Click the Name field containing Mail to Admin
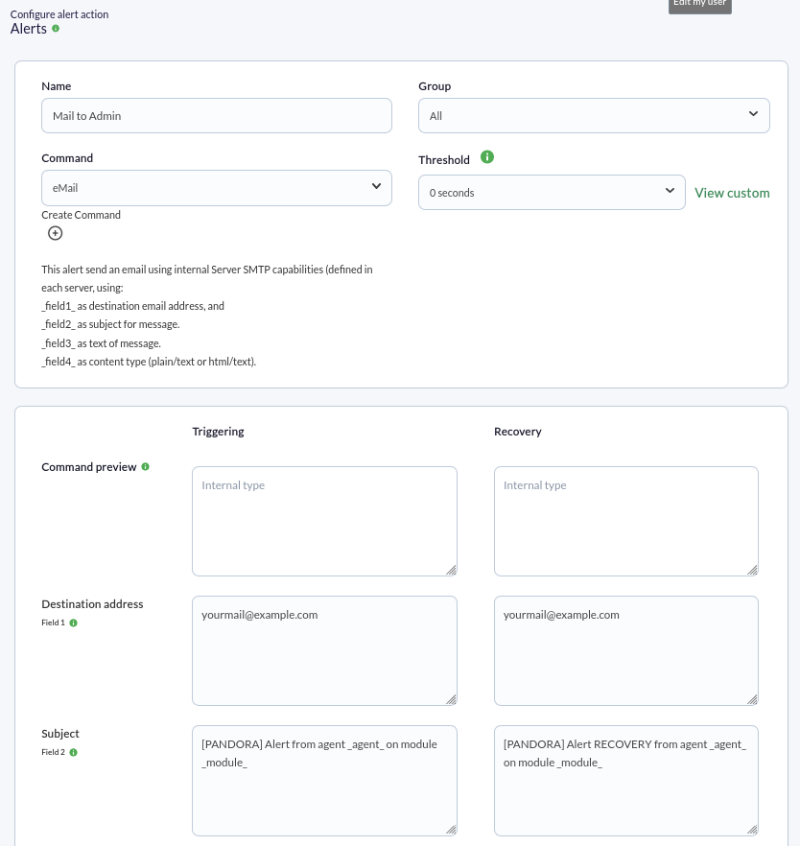800x846 pixels. point(216,115)
